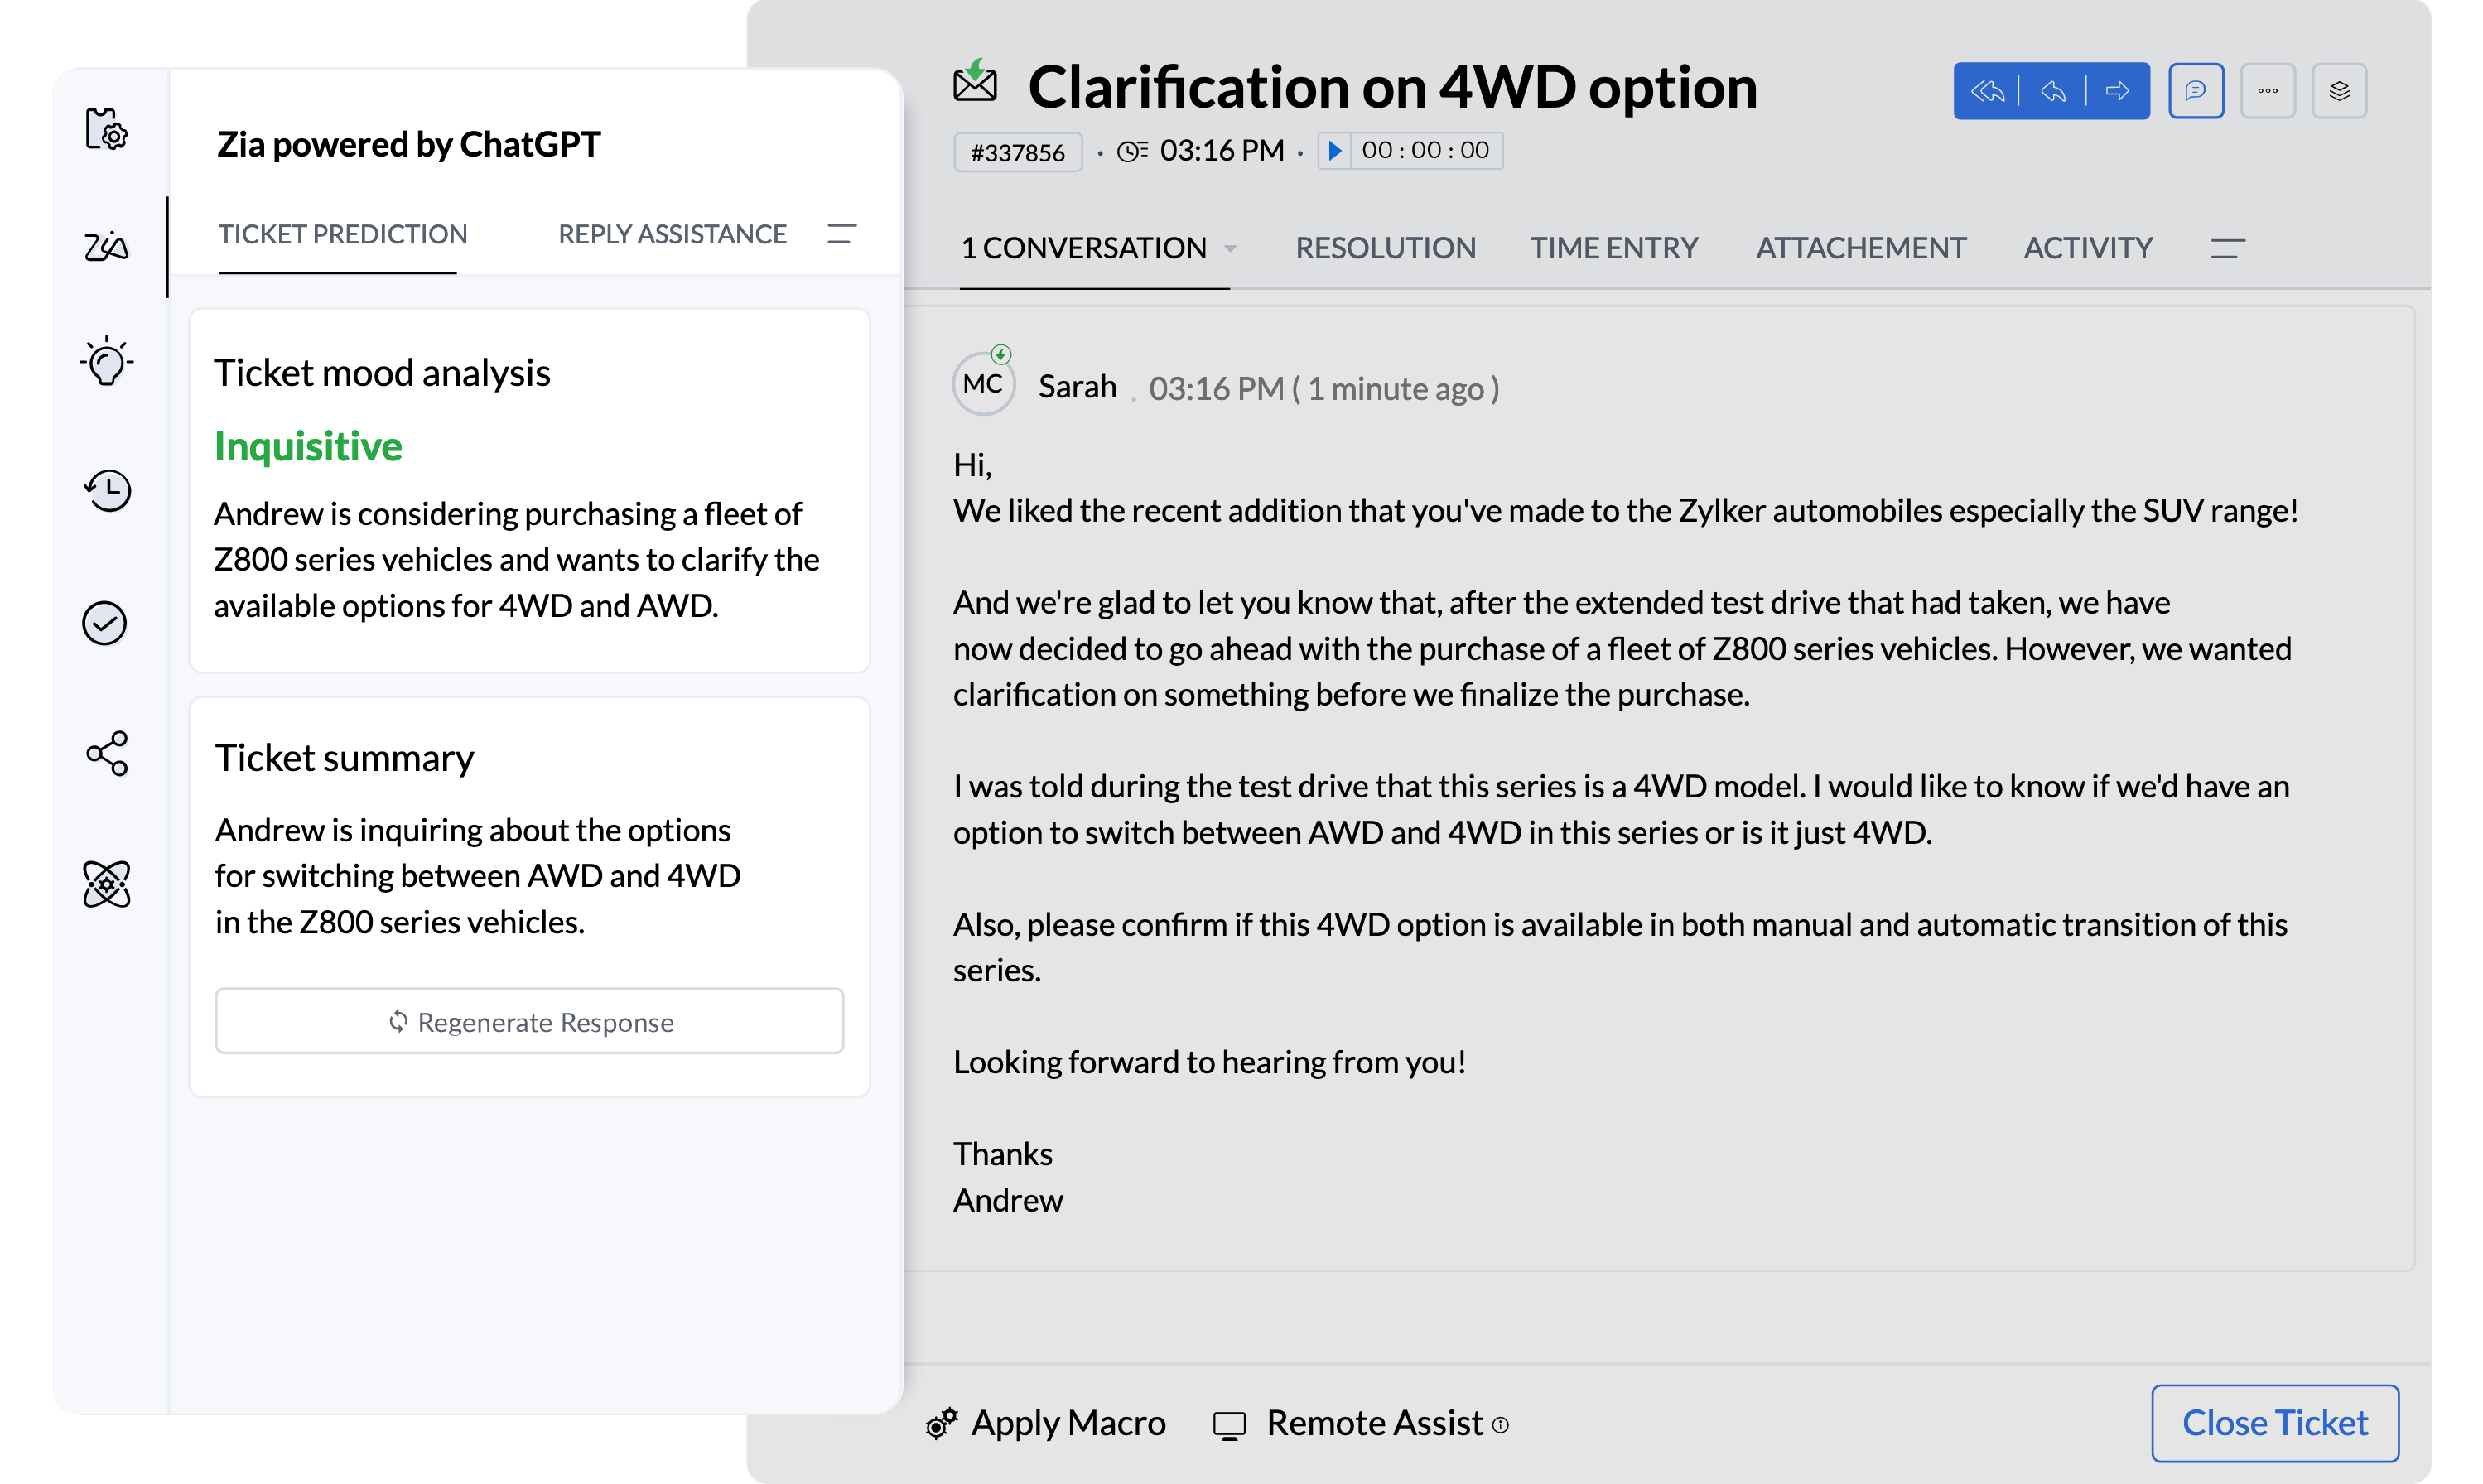Open the Resolution tab
This screenshot has width=2483, height=1484.
pos(1385,248)
